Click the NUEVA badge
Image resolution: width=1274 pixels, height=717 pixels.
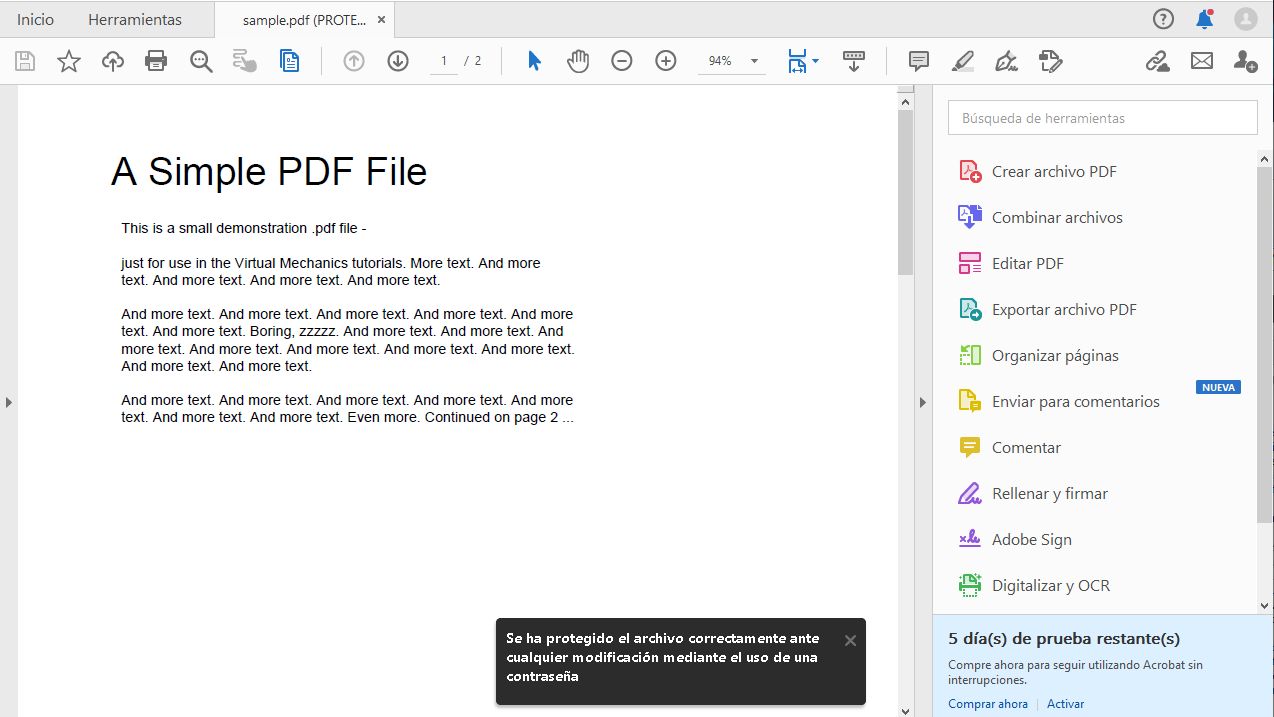tap(1218, 387)
